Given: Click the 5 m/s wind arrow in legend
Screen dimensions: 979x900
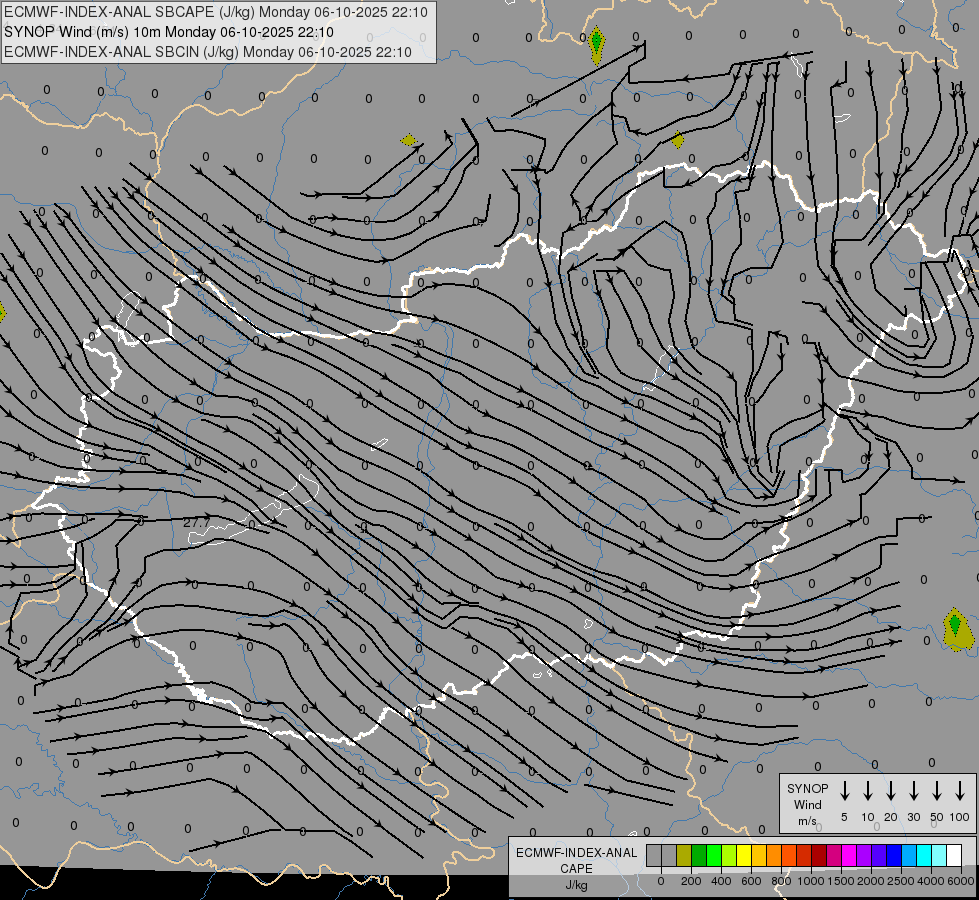Looking at the screenshot, I should point(844,790).
